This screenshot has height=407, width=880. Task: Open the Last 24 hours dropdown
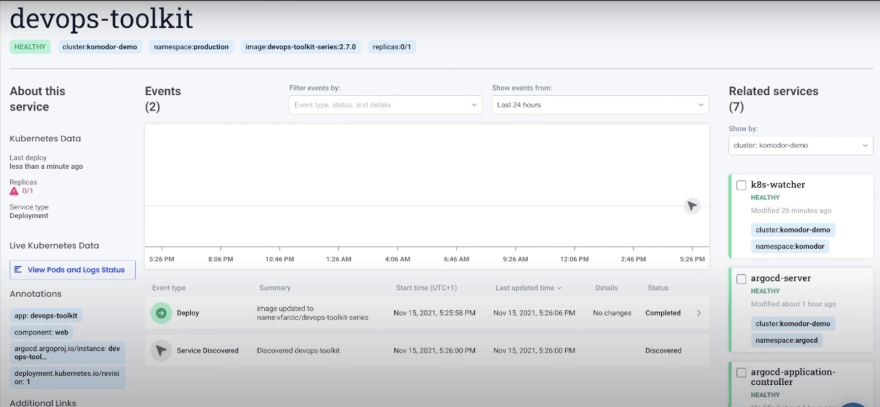coord(600,105)
